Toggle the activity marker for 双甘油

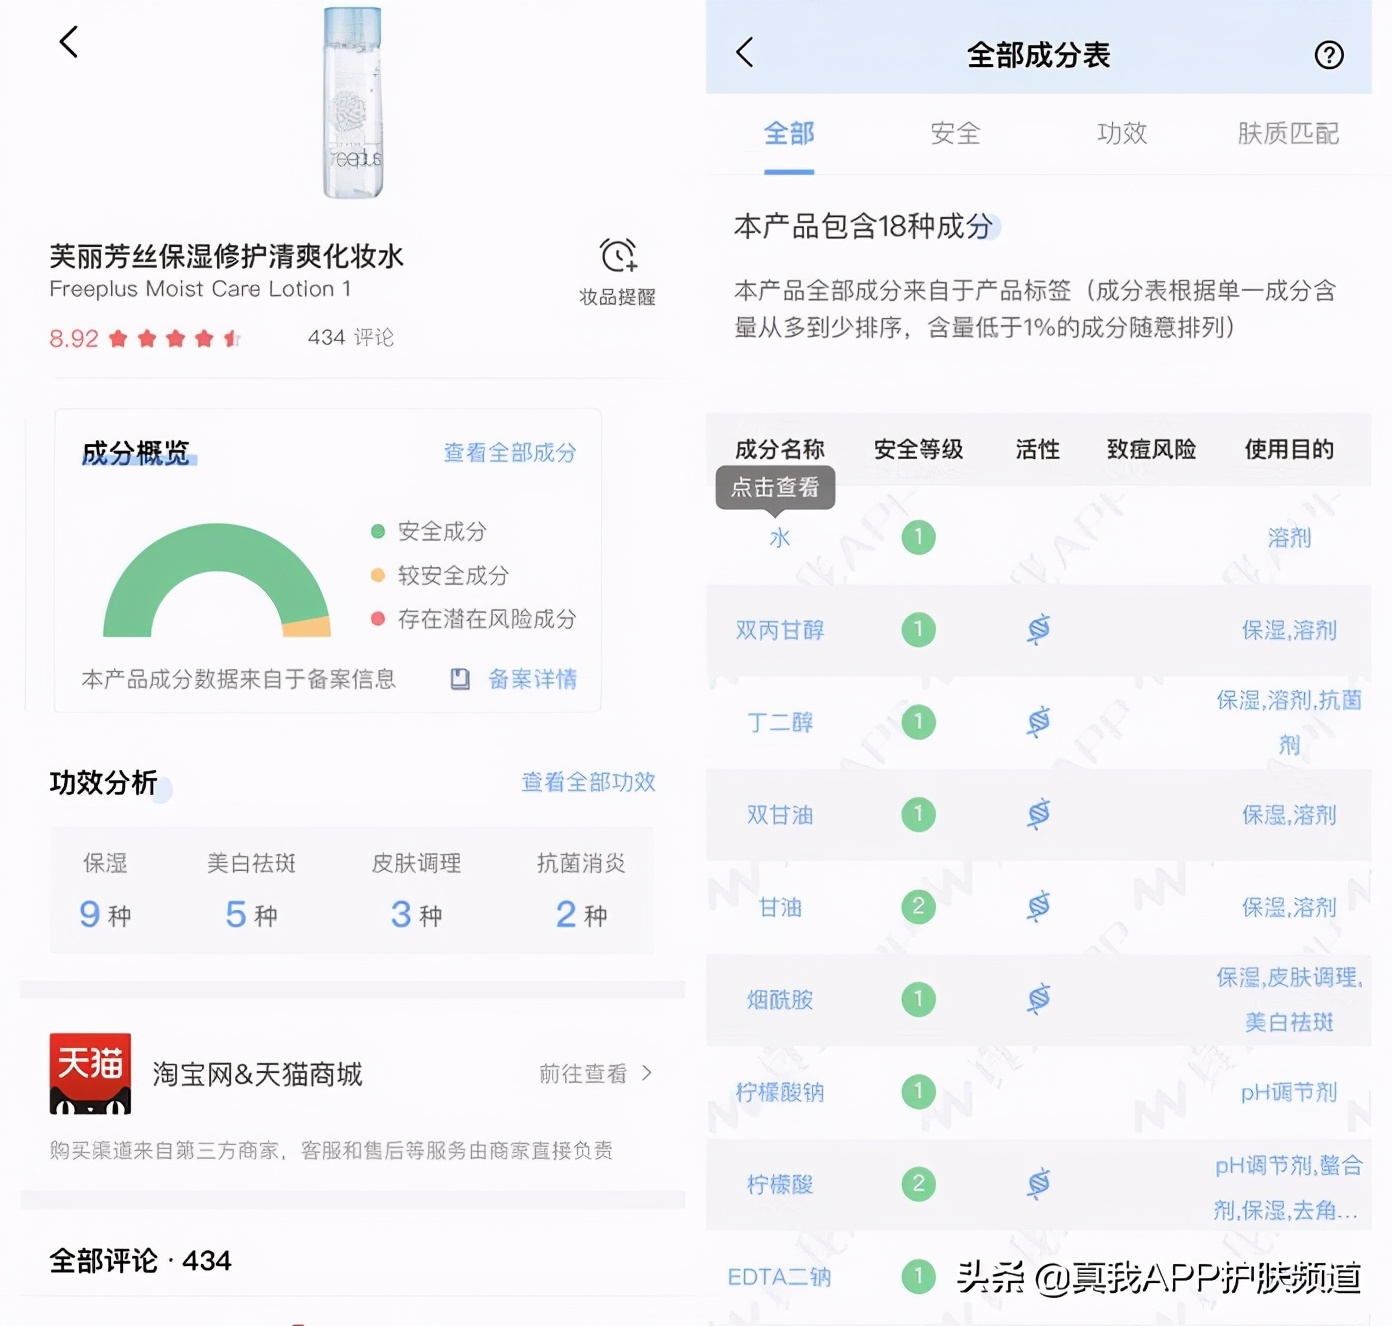pos(1038,814)
